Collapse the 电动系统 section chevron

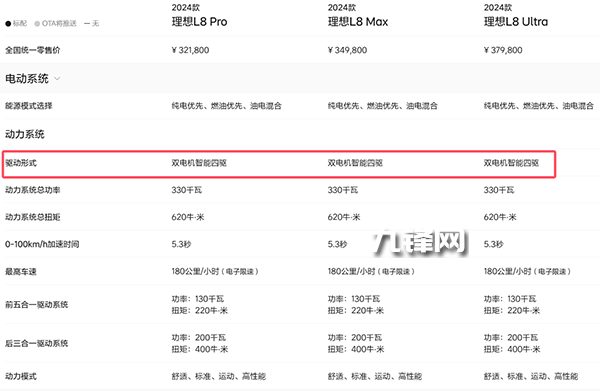click(57, 79)
